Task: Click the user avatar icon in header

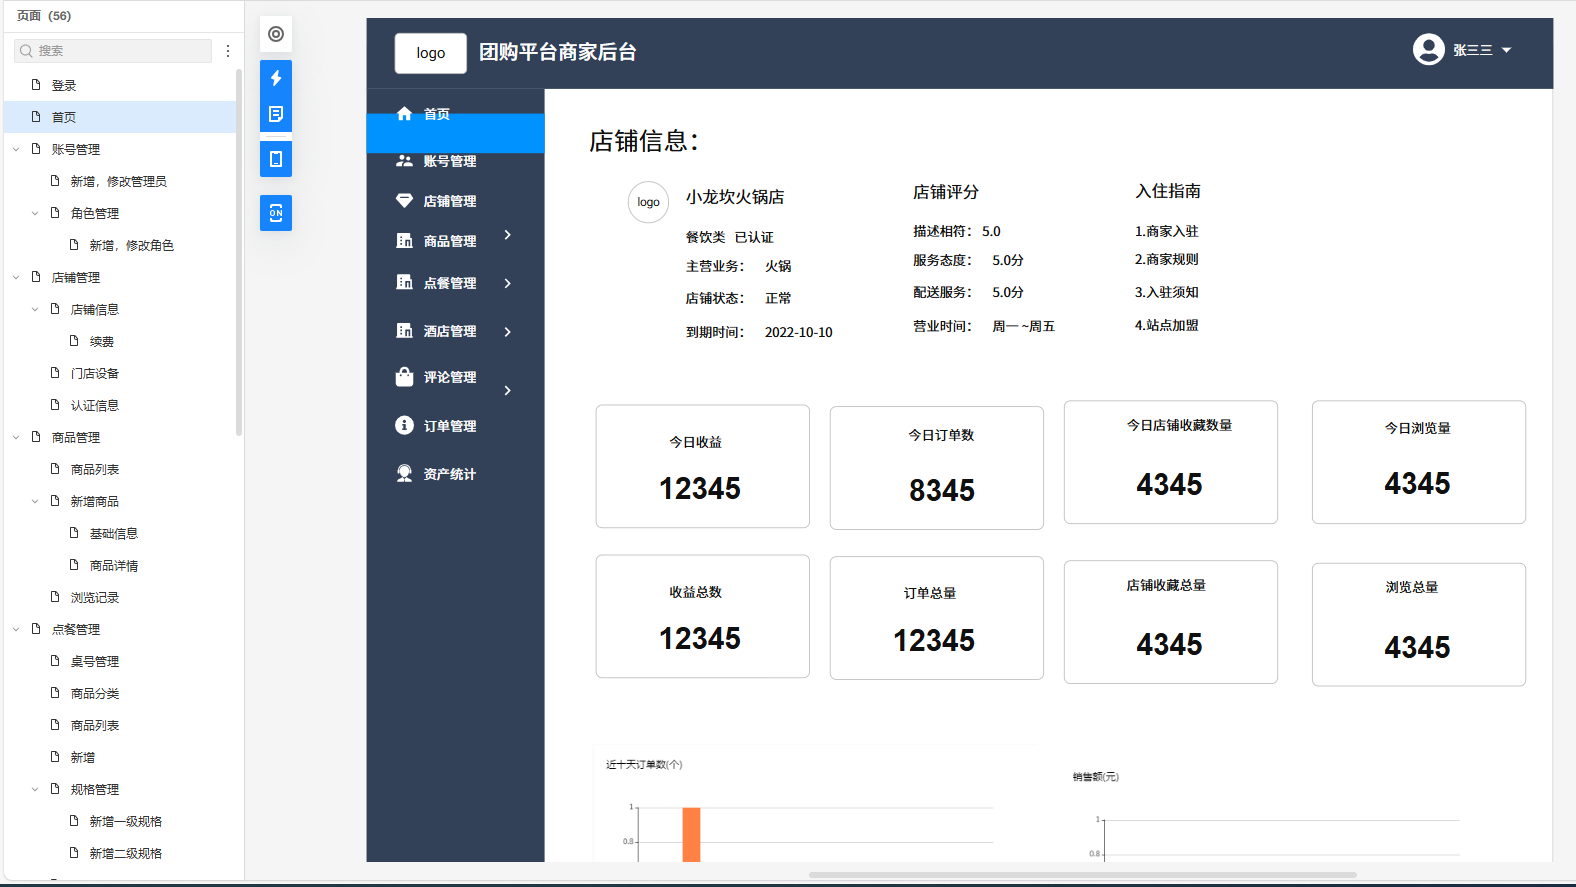Action: click(1428, 49)
